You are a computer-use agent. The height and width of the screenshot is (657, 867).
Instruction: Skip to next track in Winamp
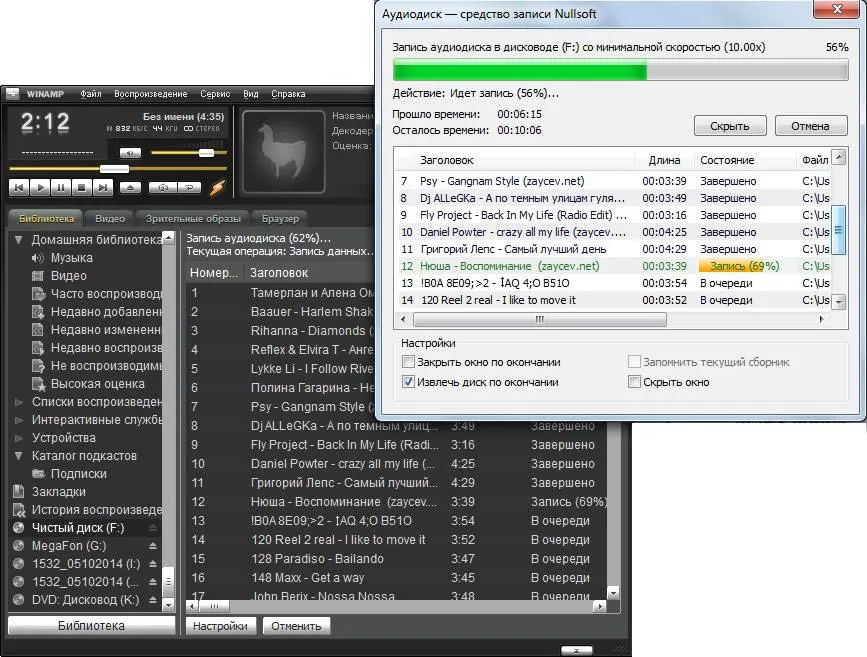pyautogui.click(x=103, y=188)
